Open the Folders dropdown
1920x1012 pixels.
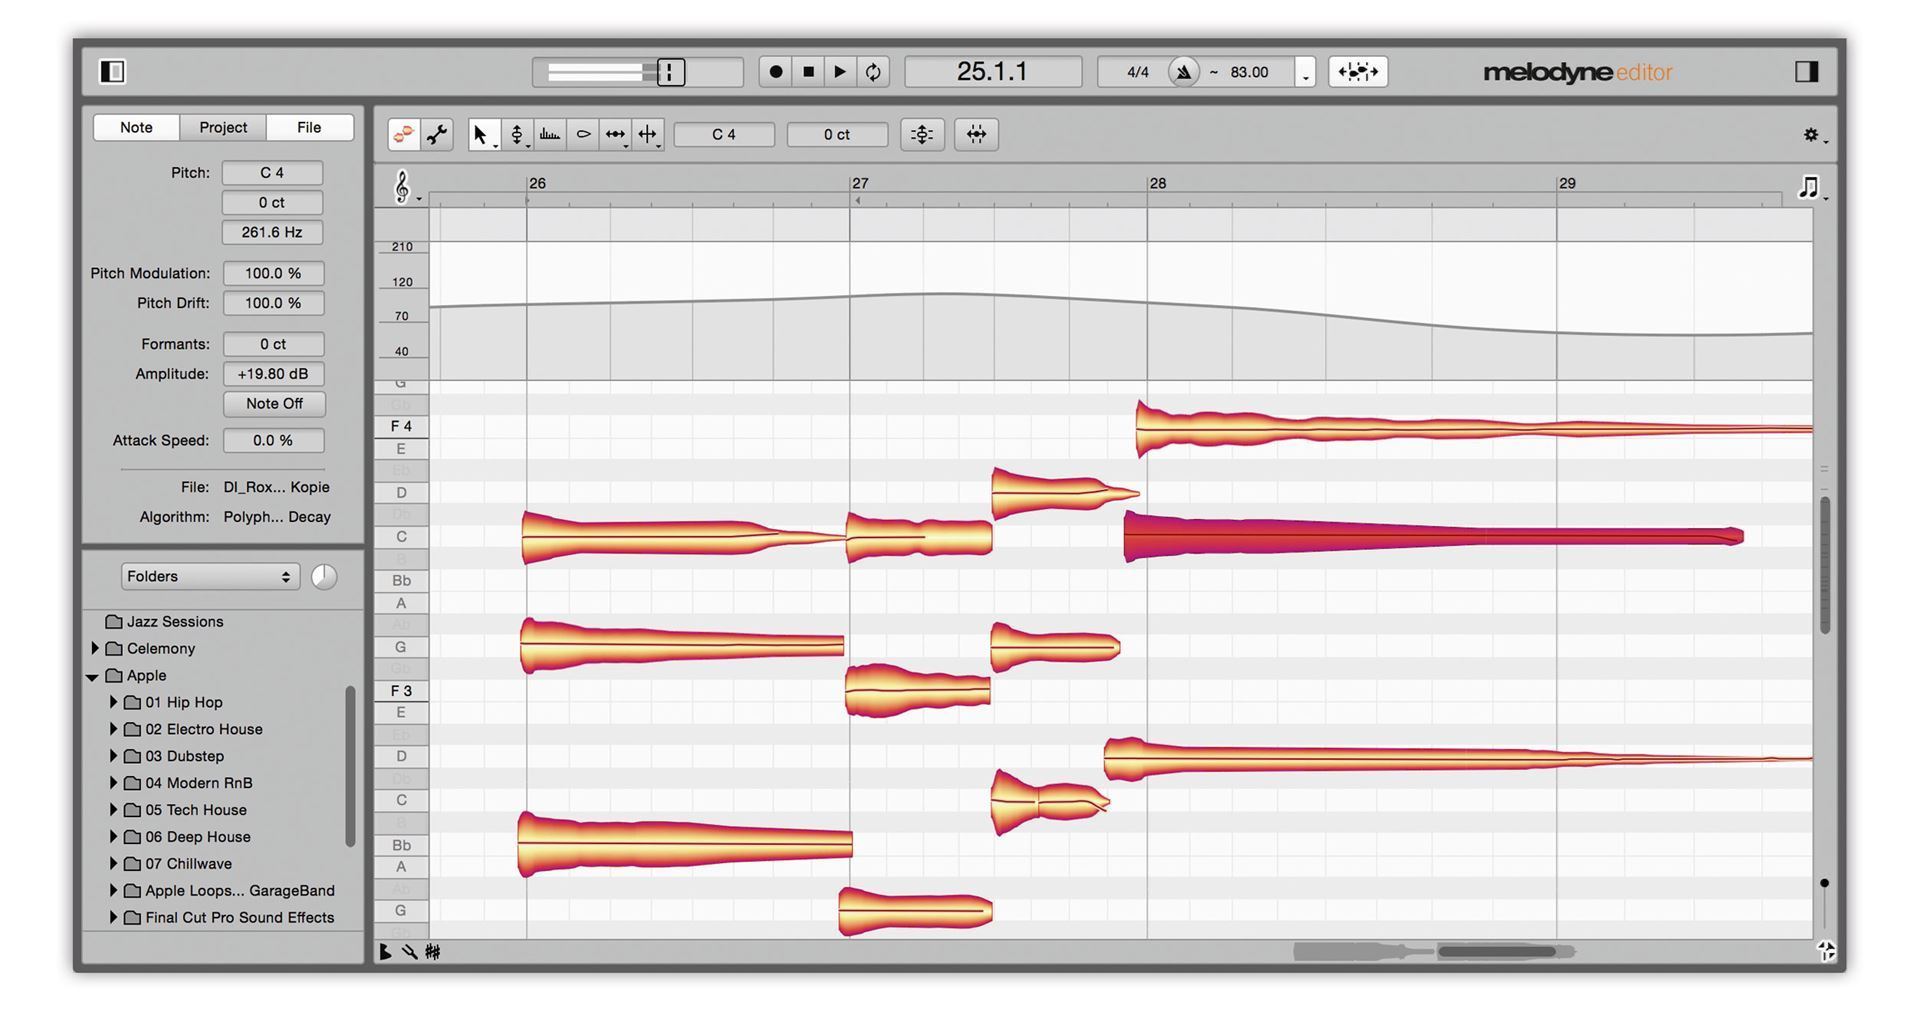click(210, 576)
